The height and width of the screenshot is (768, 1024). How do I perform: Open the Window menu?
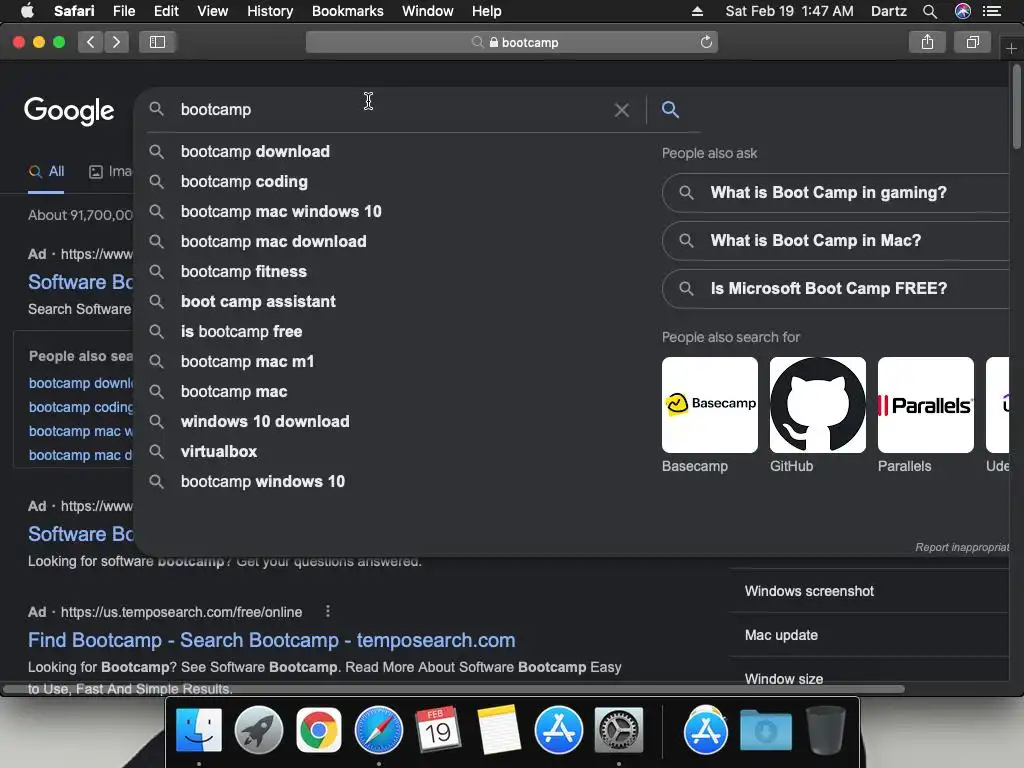[x=427, y=11]
